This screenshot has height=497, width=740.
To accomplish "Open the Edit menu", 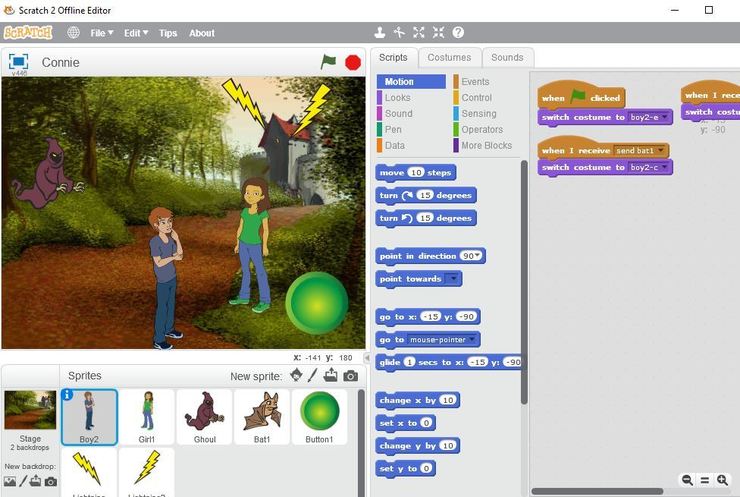I will 136,33.
